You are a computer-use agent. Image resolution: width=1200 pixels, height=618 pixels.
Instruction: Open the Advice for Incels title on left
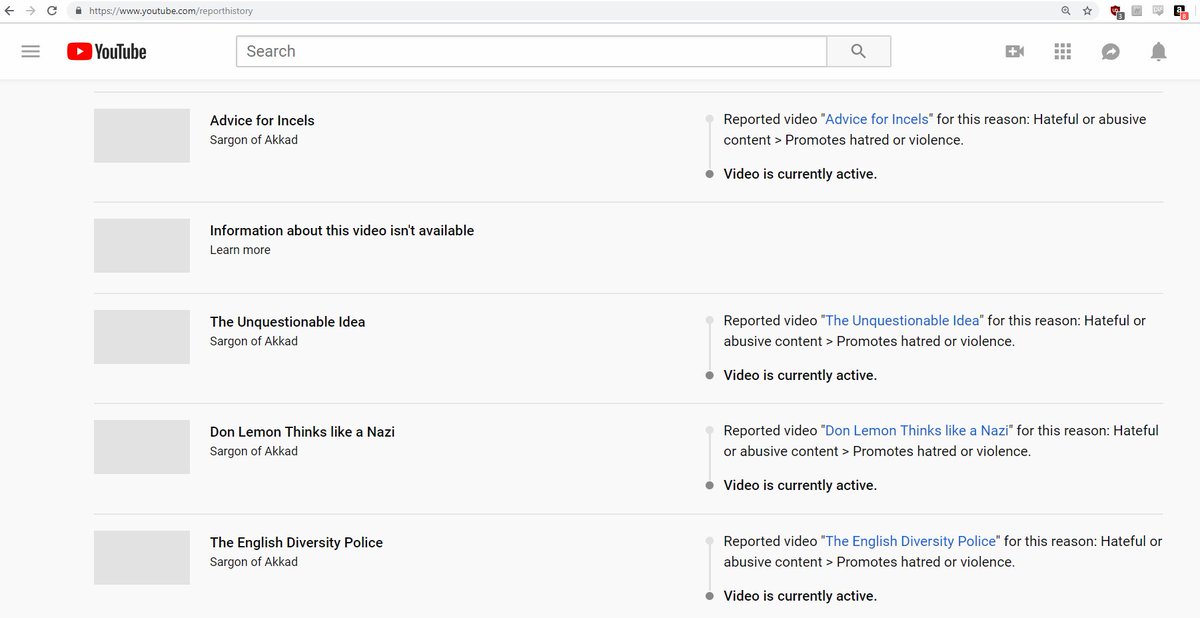coord(262,120)
